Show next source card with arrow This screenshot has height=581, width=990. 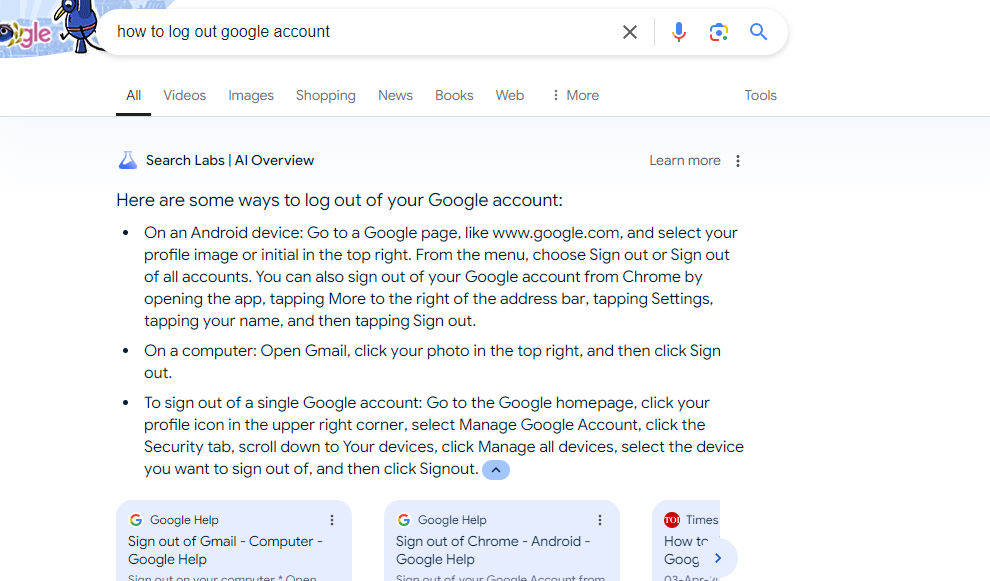coord(718,558)
